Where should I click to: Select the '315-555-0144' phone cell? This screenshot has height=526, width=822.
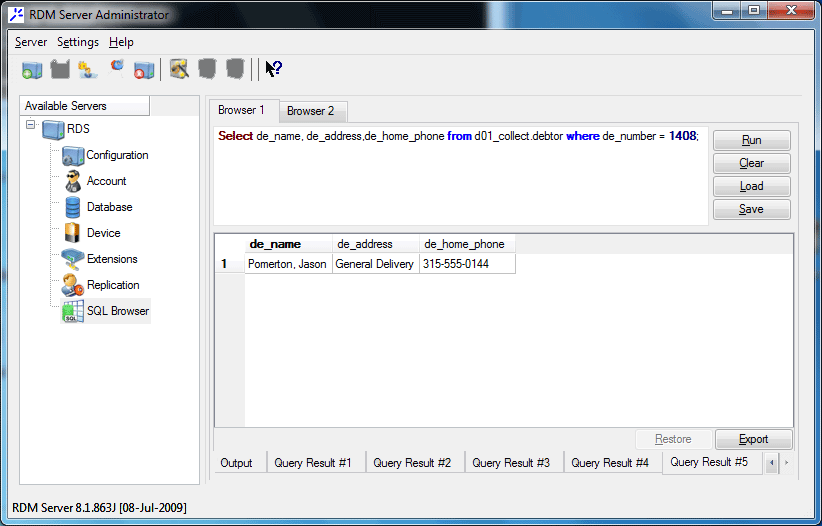pyautogui.click(x=467, y=264)
